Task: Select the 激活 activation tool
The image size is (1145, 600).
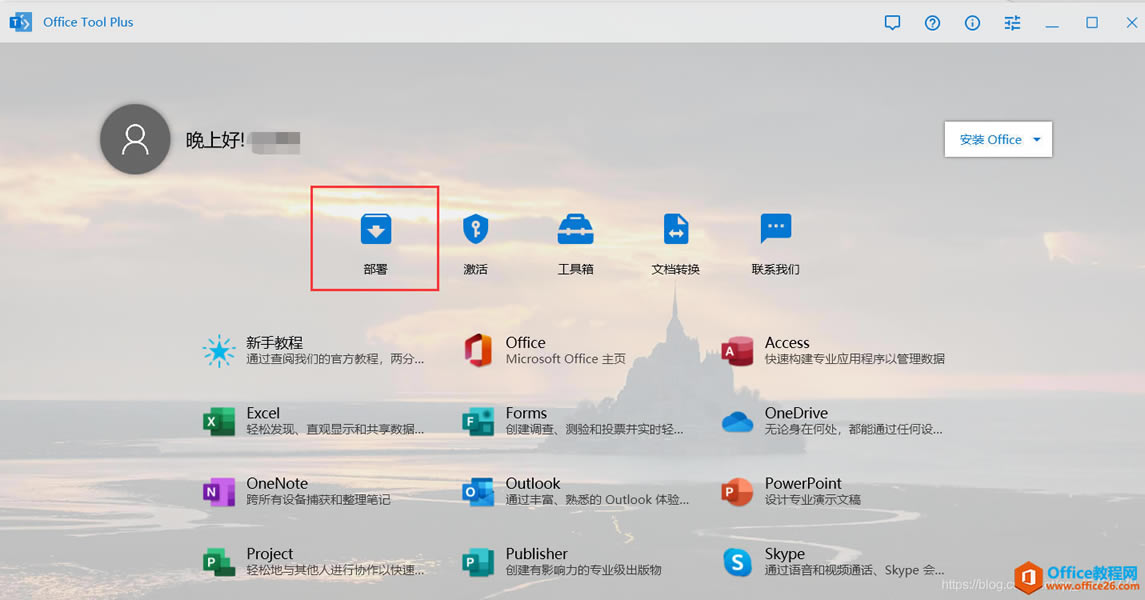Action: (475, 238)
